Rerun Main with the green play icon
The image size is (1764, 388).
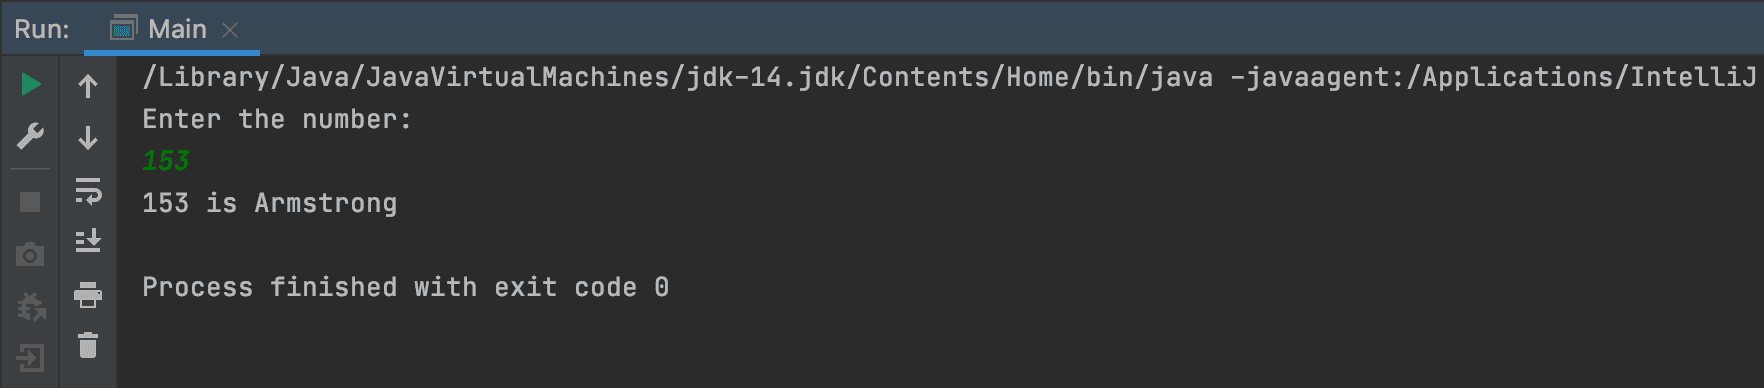(30, 85)
